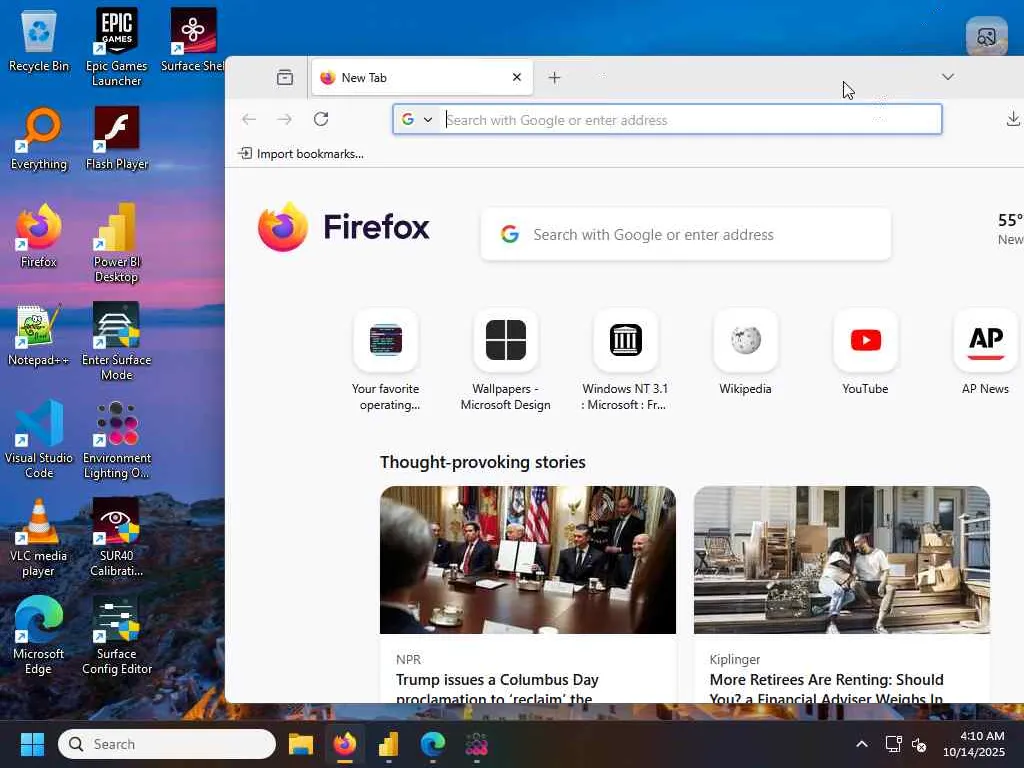Click the page's Google search box
This screenshot has width=1024, height=768.
coord(686,234)
